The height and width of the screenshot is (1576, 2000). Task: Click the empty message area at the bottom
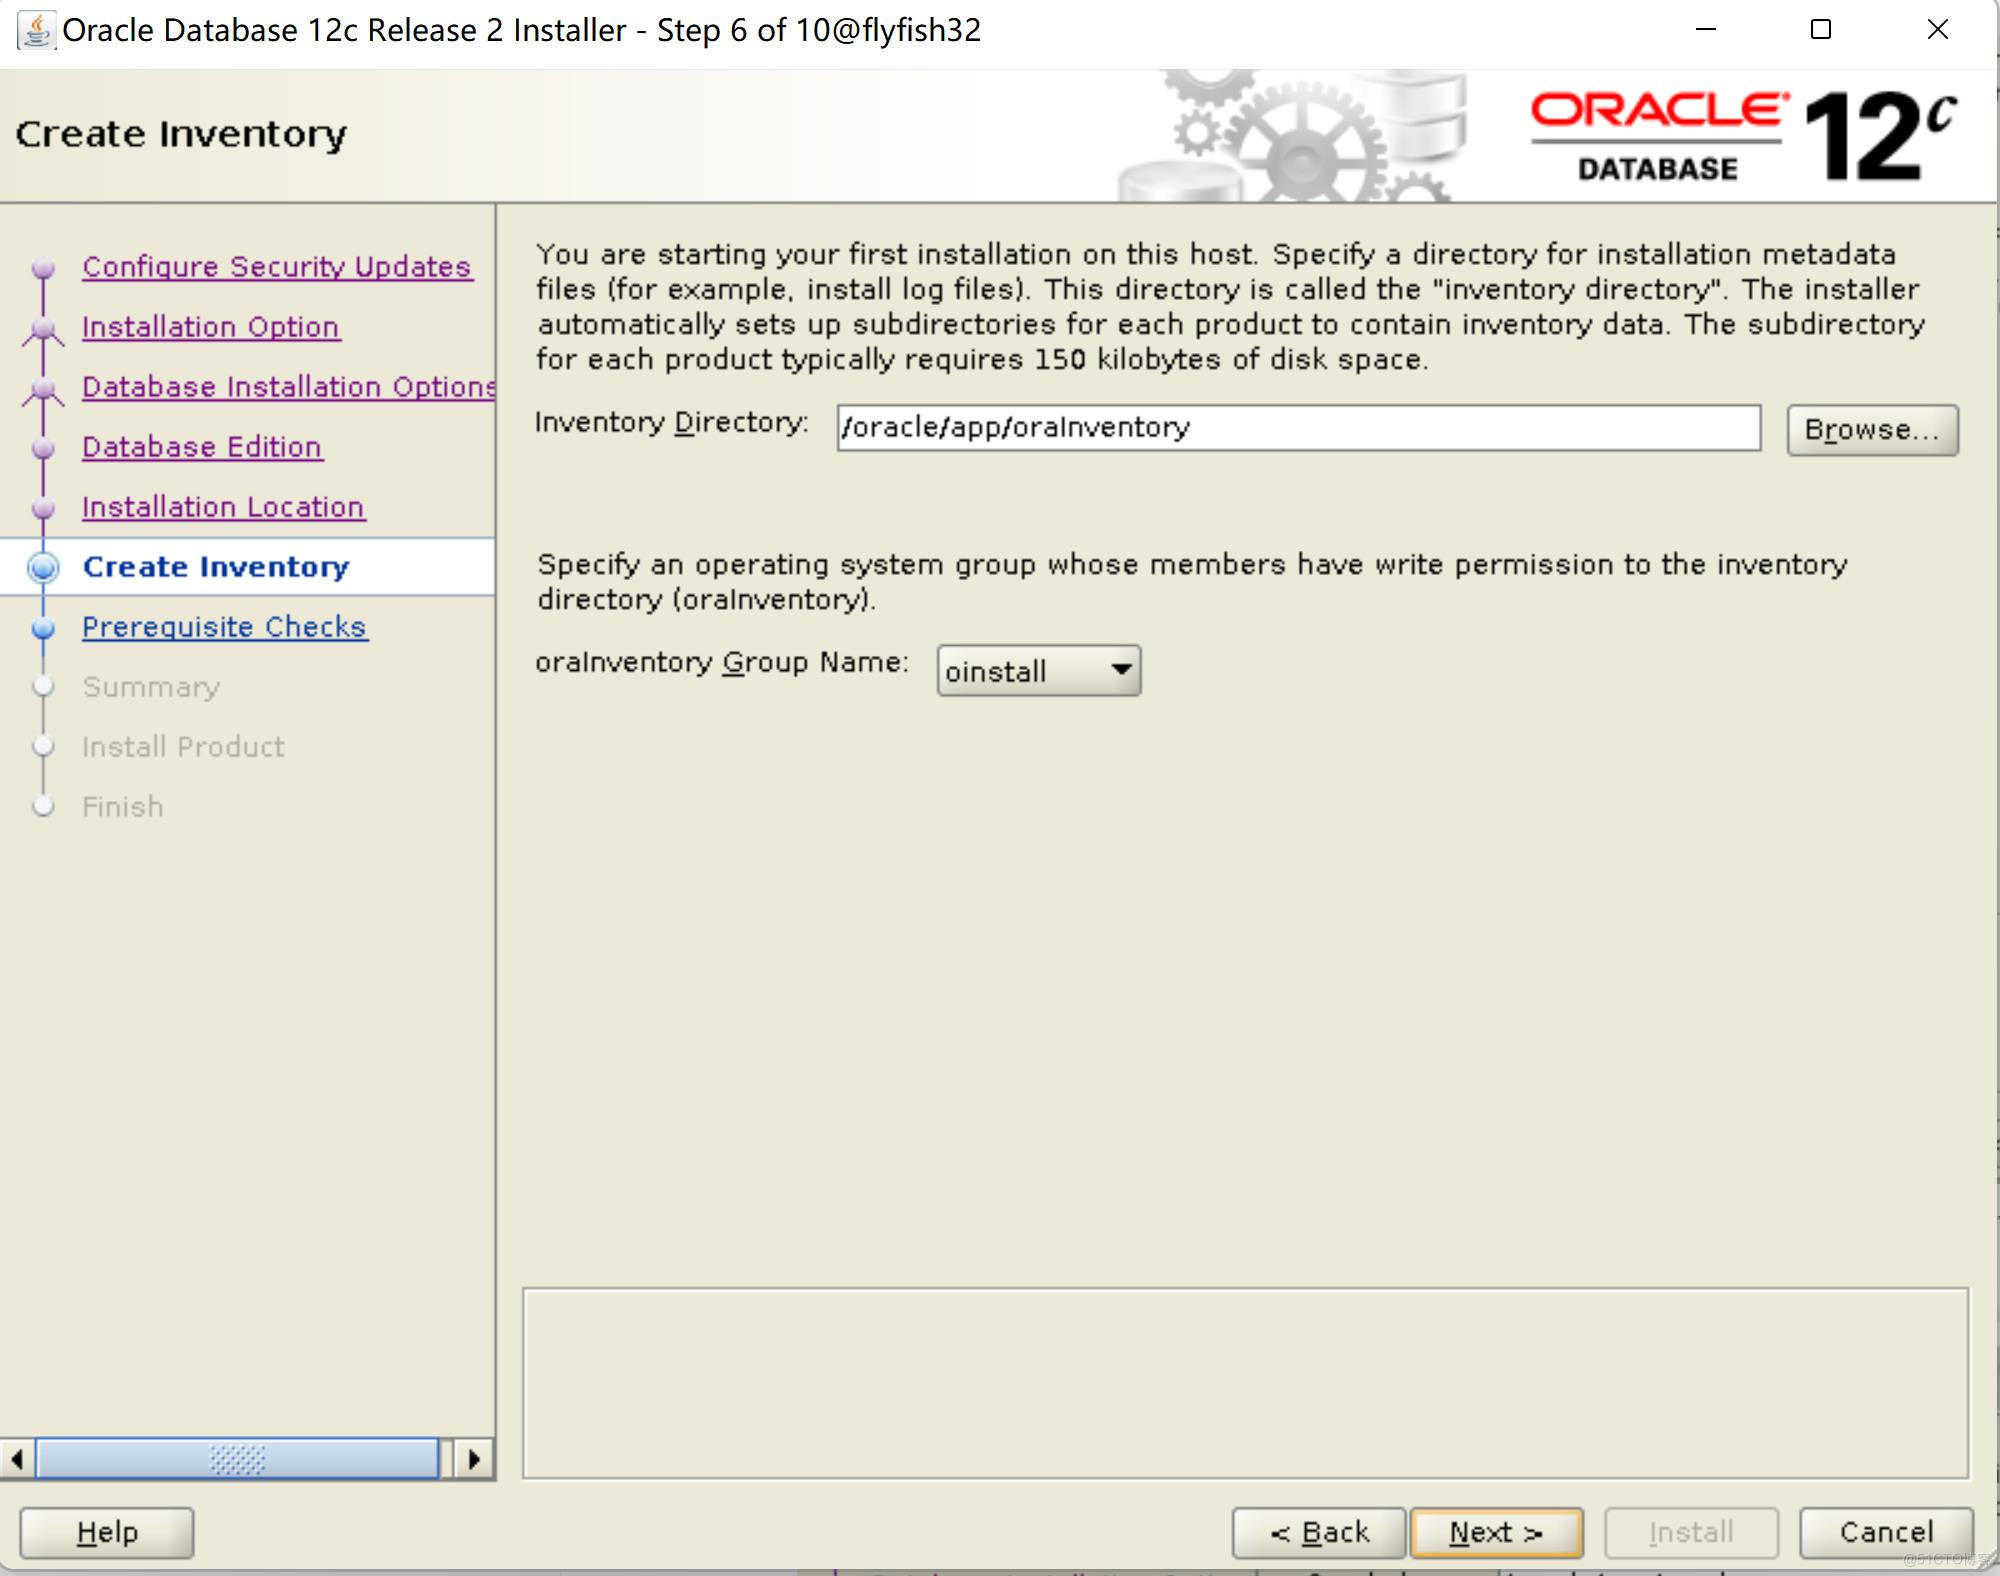click(x=1245, y=1383)
